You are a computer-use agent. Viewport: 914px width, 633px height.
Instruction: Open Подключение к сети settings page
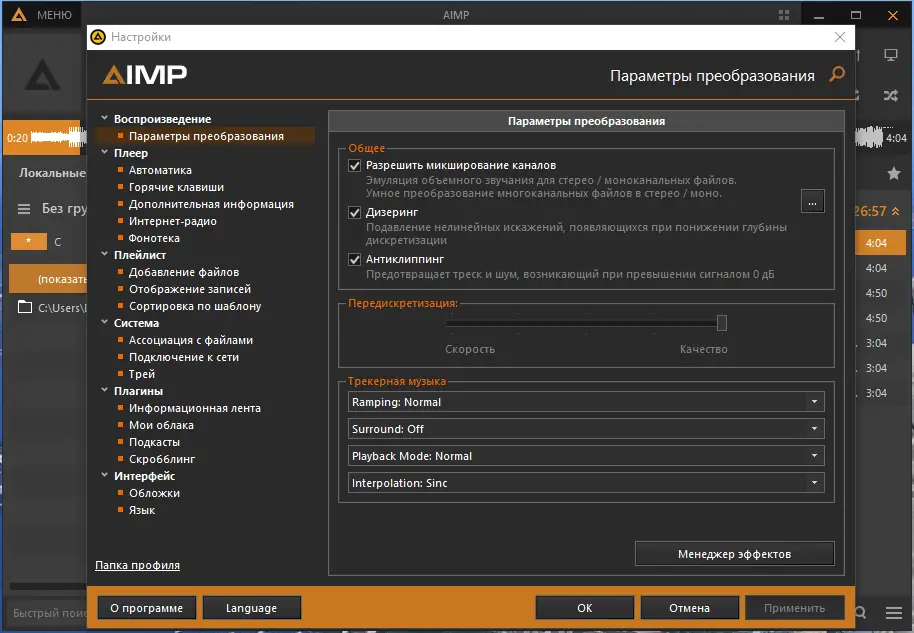point(184,357)
